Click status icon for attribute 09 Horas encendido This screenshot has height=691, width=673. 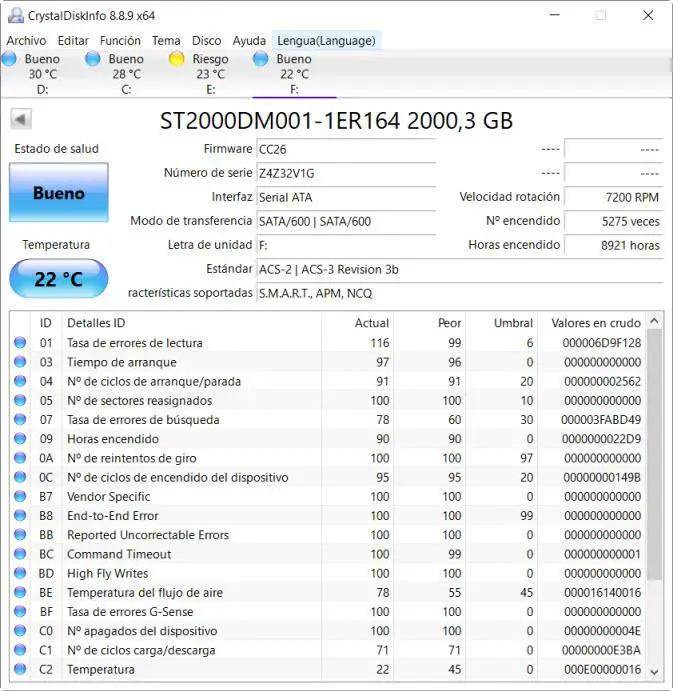[20, 438]
